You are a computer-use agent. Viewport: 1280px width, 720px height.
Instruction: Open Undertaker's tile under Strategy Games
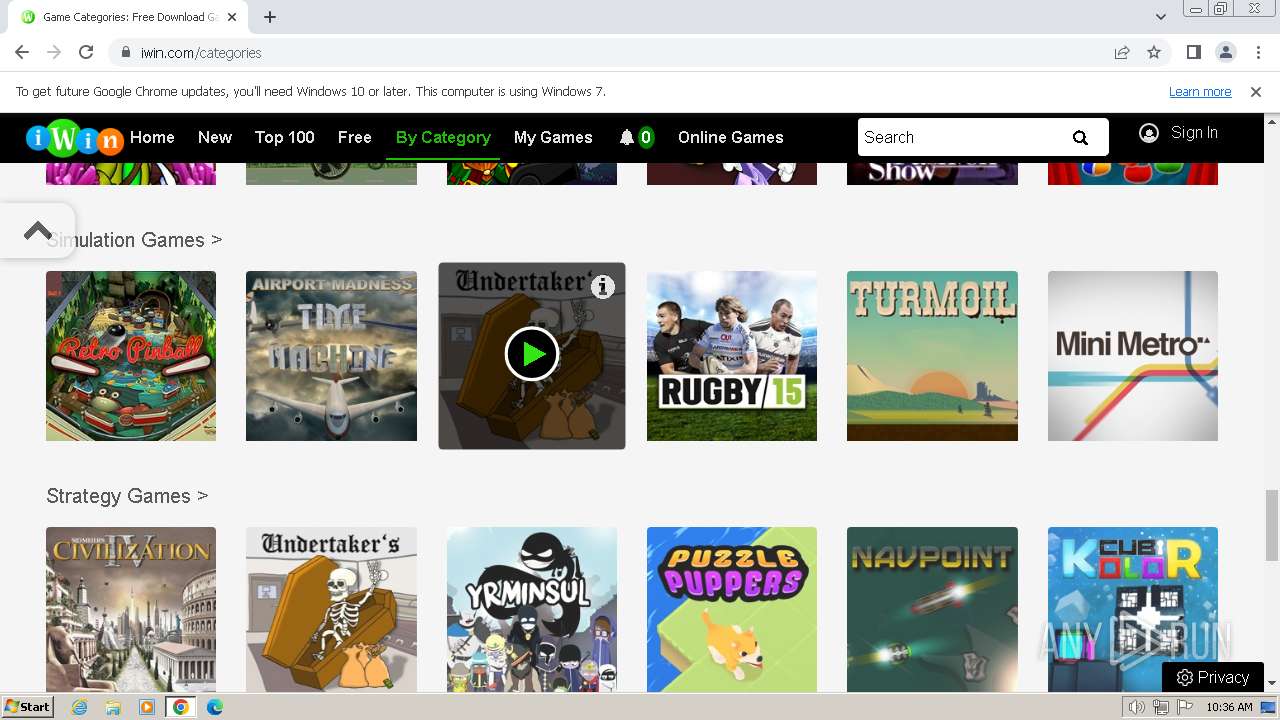pyautogui.click(x=331, y=609)
